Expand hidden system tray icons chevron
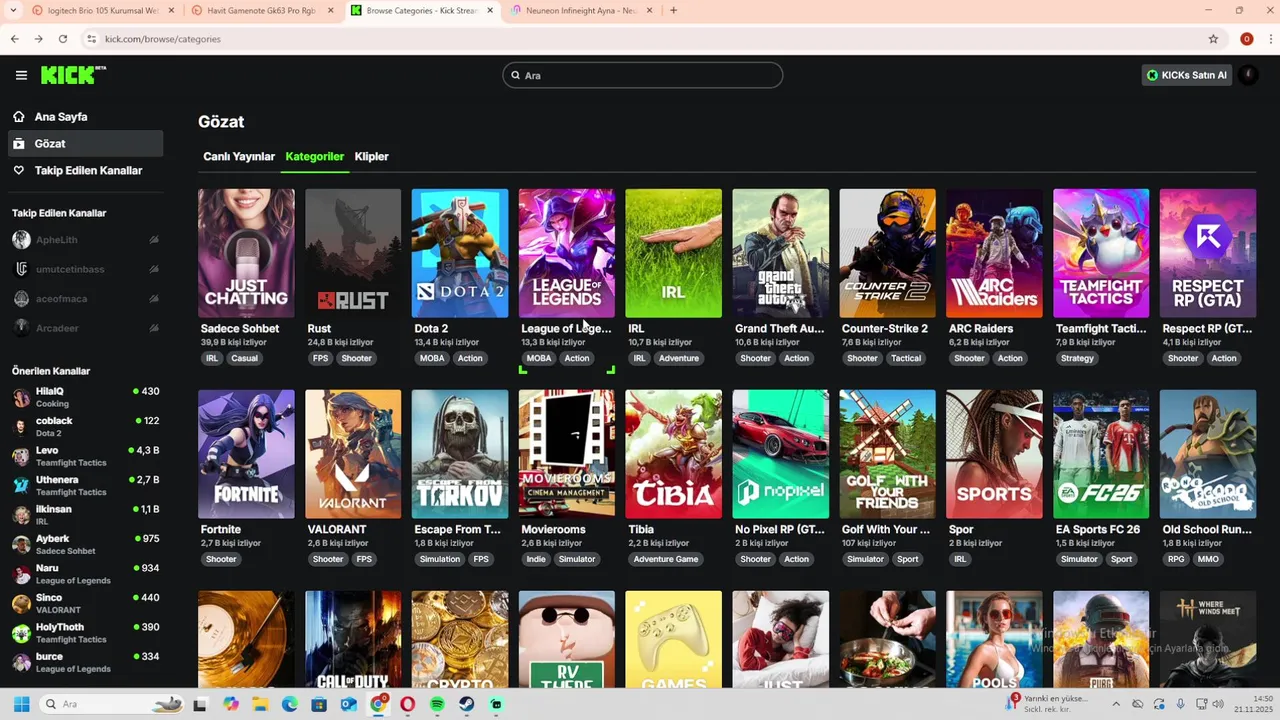The width and height of the screenshot is (1280, 720). pos(1116,704)
